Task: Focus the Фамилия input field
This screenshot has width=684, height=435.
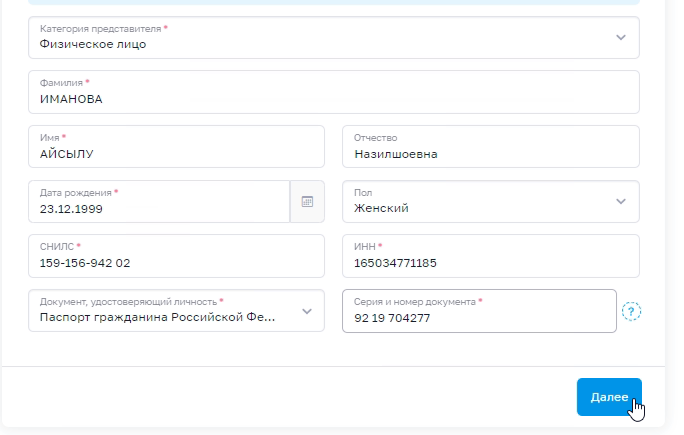Action: pos(334,92)
